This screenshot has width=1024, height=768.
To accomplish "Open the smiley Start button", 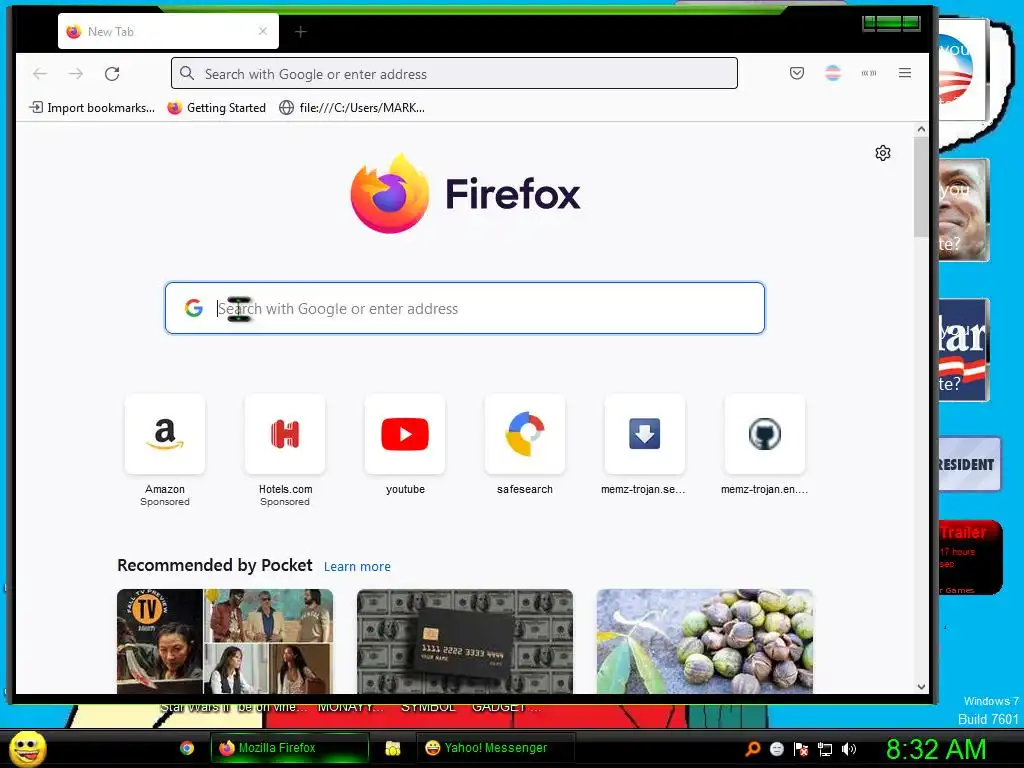I will (27, 748).
